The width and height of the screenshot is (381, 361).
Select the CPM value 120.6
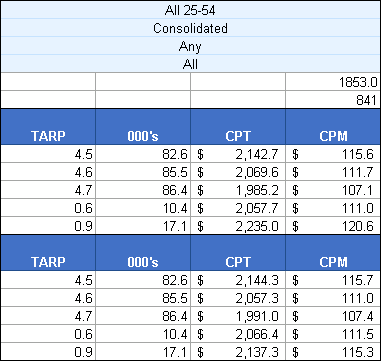point(333,226)
